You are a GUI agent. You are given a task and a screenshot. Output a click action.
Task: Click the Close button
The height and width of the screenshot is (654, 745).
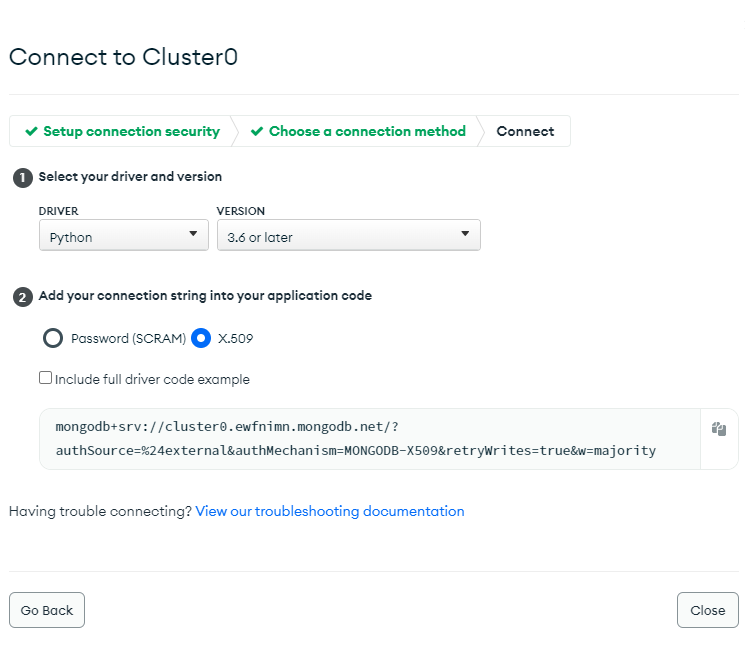707,610
